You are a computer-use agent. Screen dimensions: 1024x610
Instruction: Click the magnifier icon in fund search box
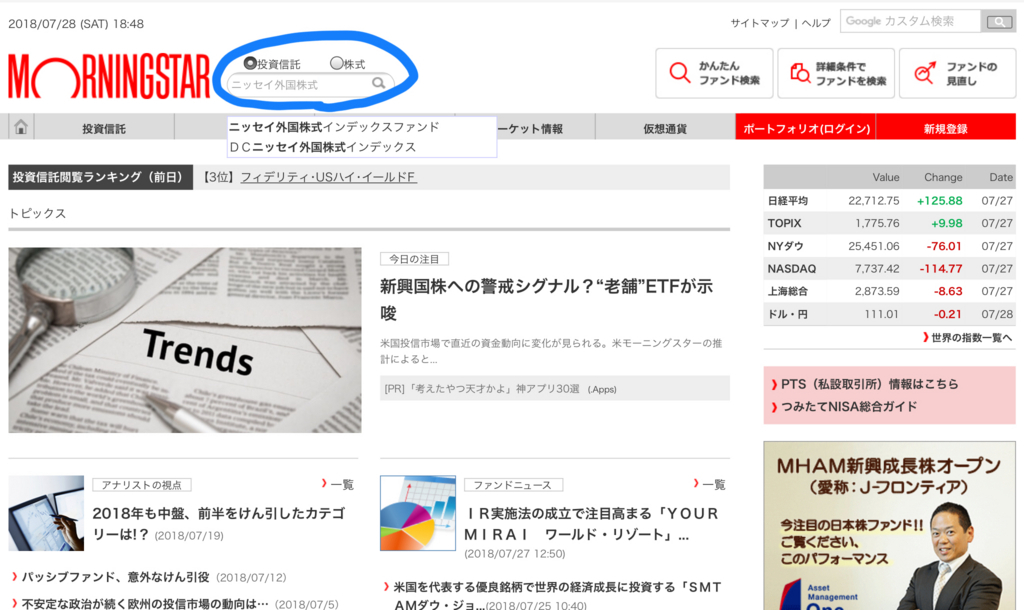[x=379, y=84]
